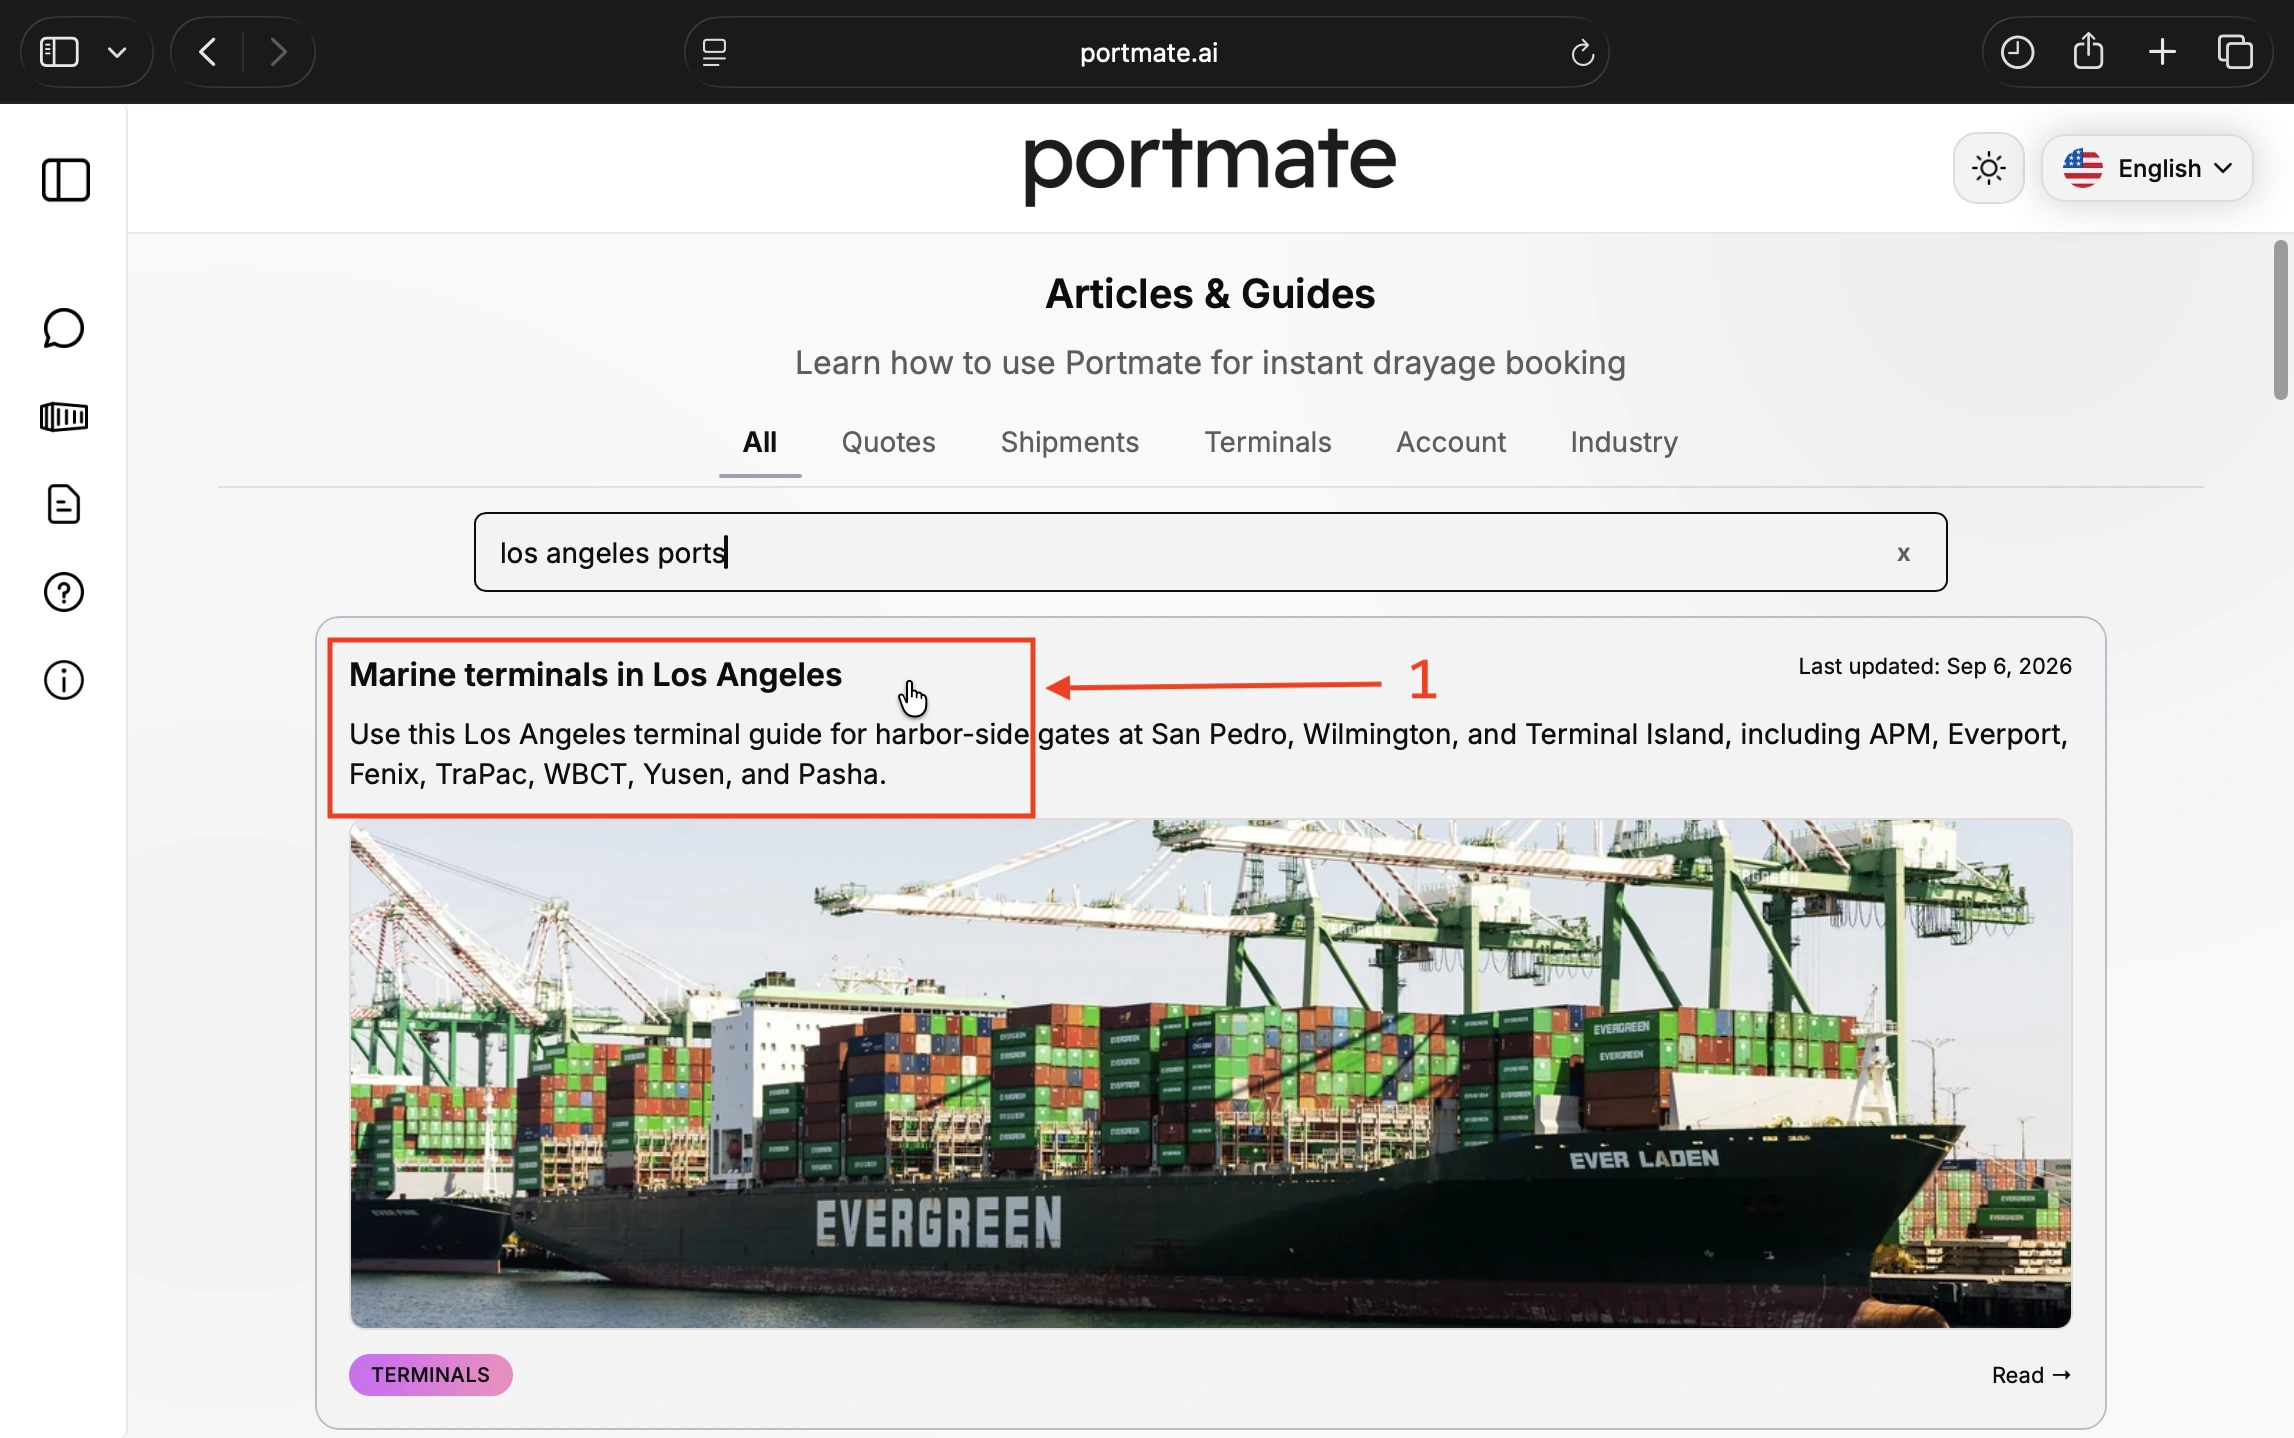Show tab overview icon
This screenshot has width=2294, height=1438.
pos(2236,52)
